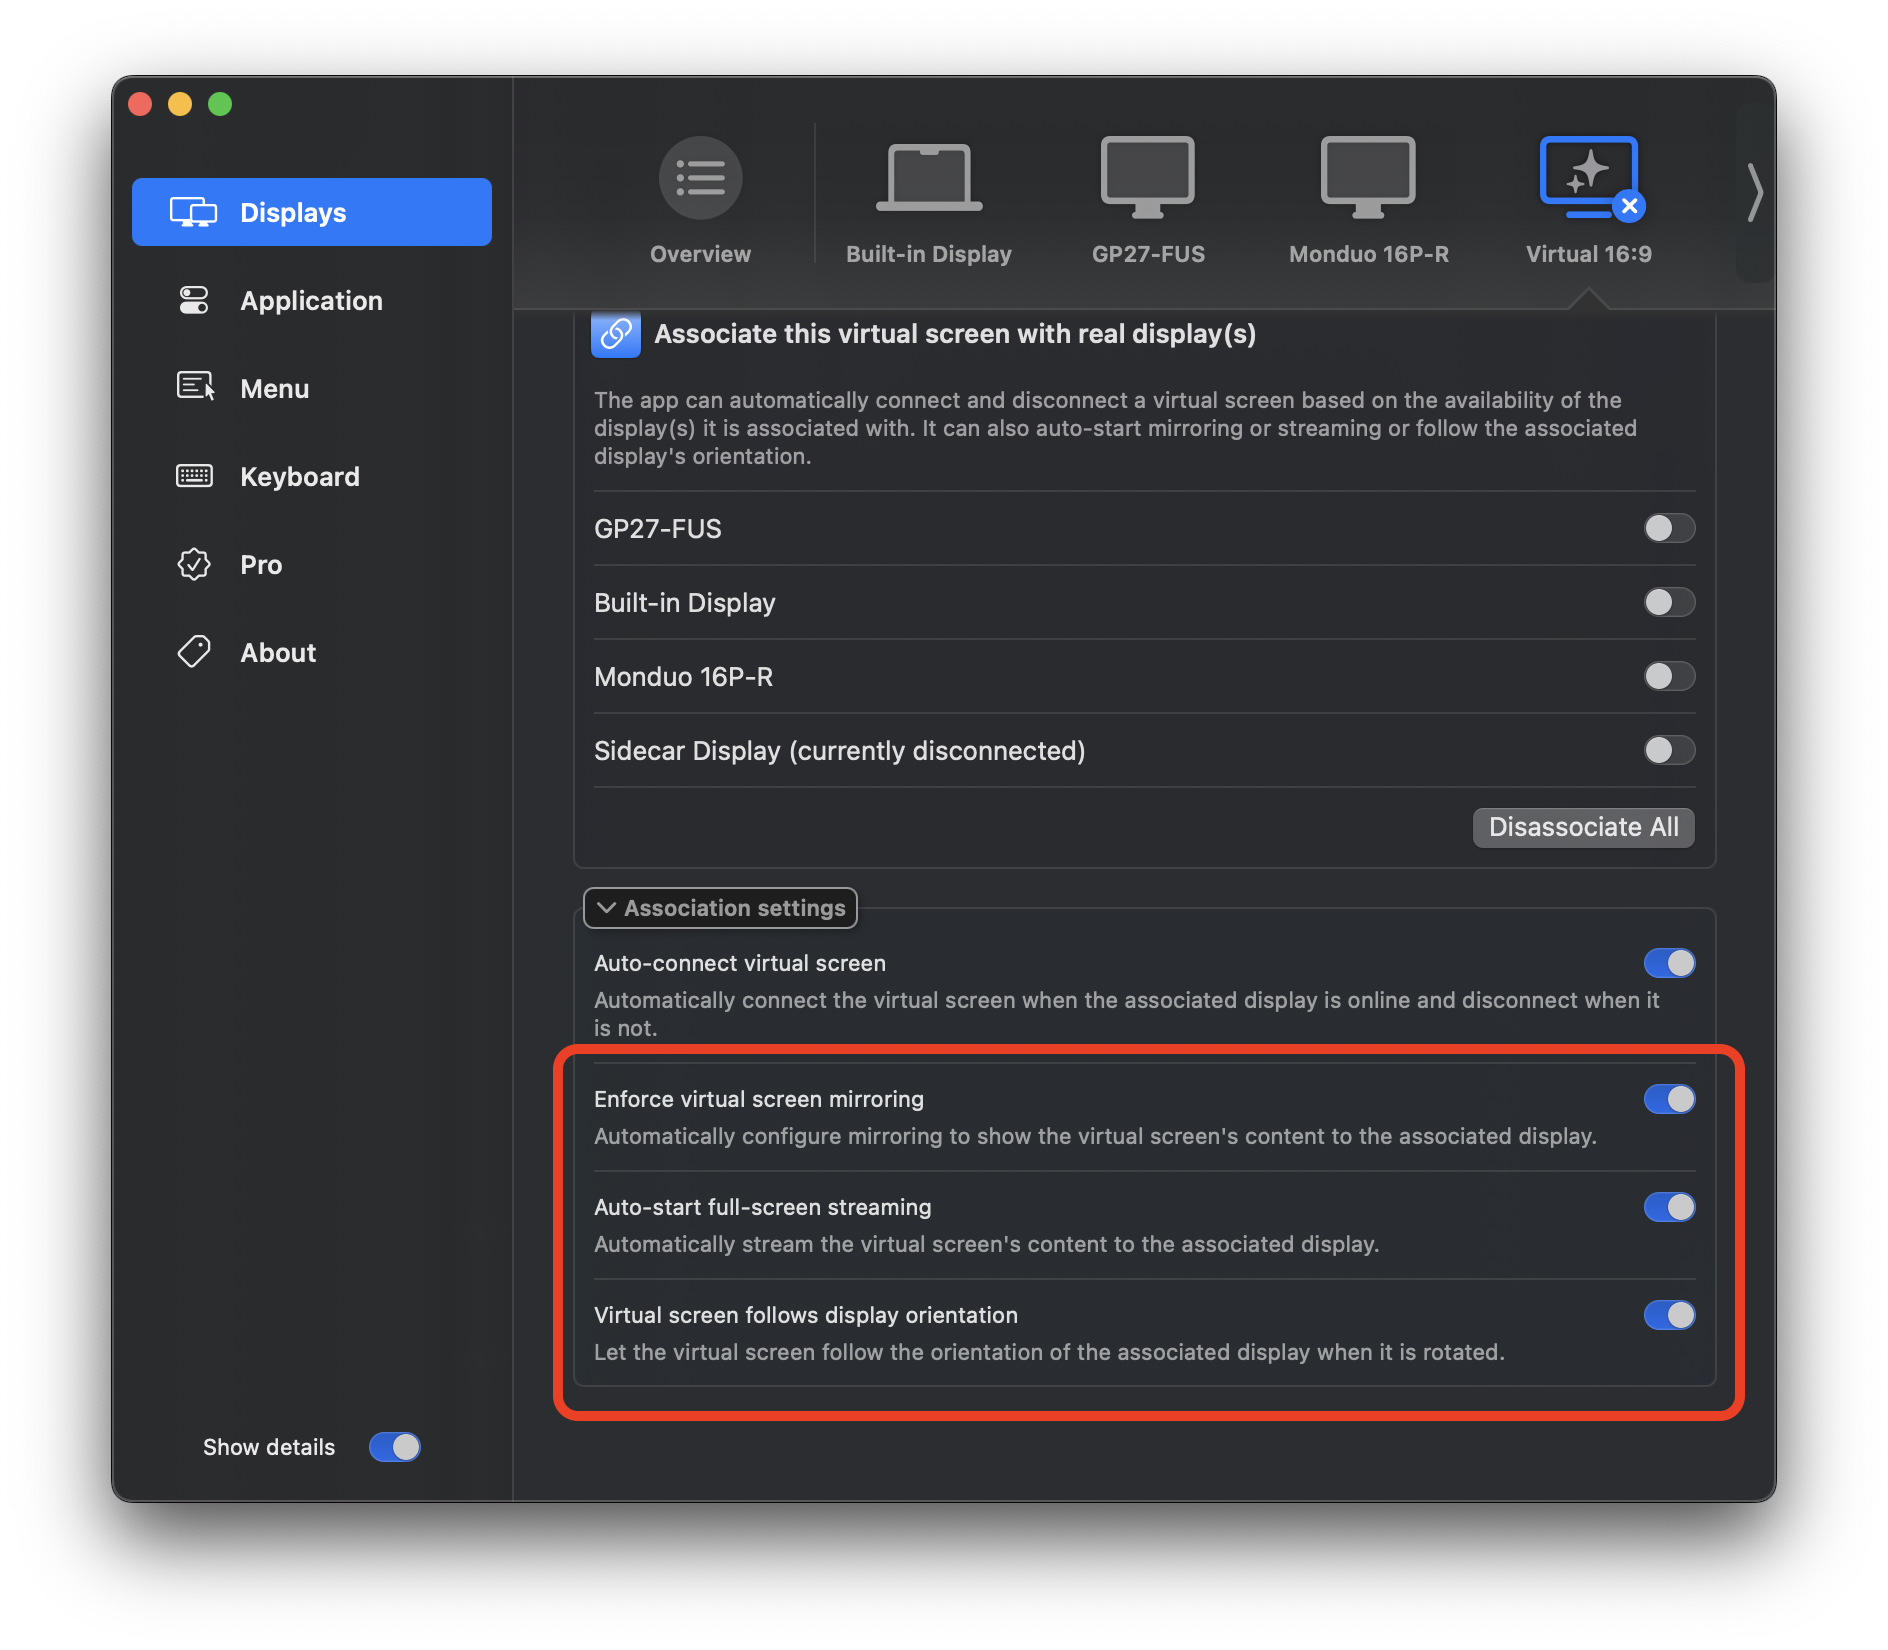Turn off Enforce virtual screen mirroring
This screenshot has height=1650, width=1888.
[1670, 1099]
